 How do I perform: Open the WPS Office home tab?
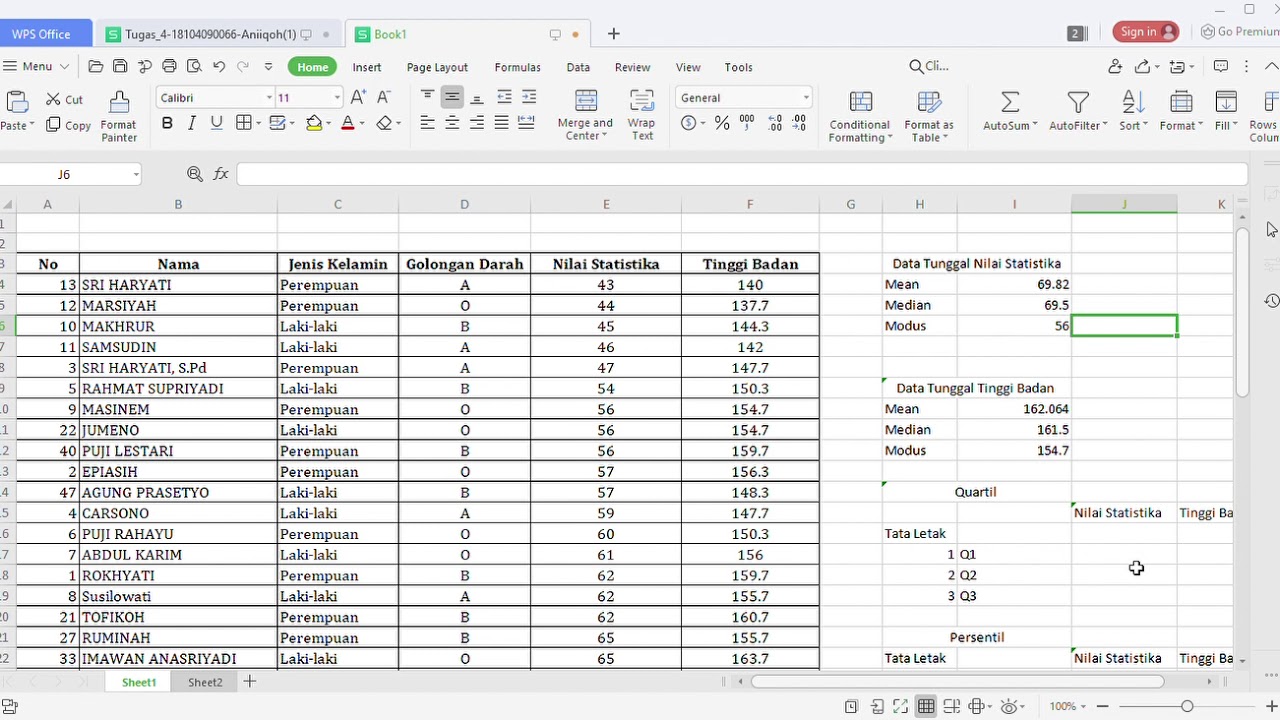[x=41, y=34]
